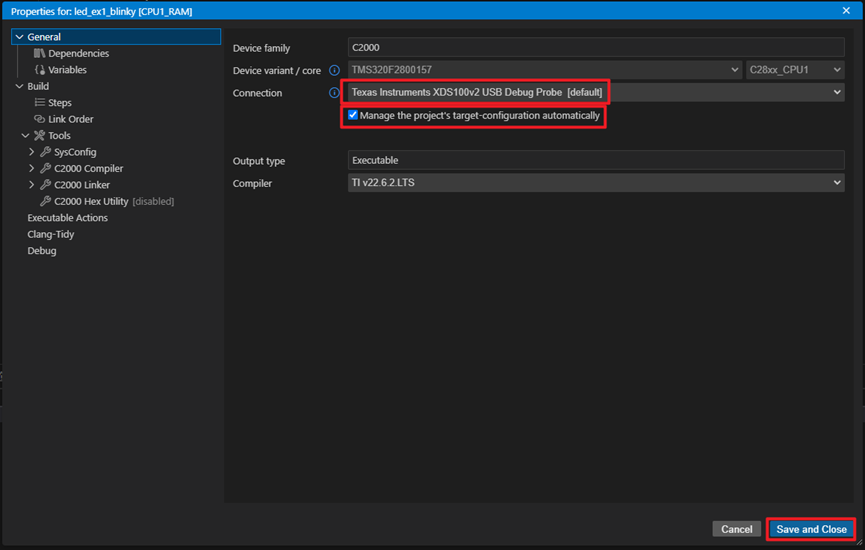Image resolution: width=865 pixels, height=550 pixels.
Task: Click the dialog title led_ex1_blinky [CPU1_RAM]
Action: point(133,11)
